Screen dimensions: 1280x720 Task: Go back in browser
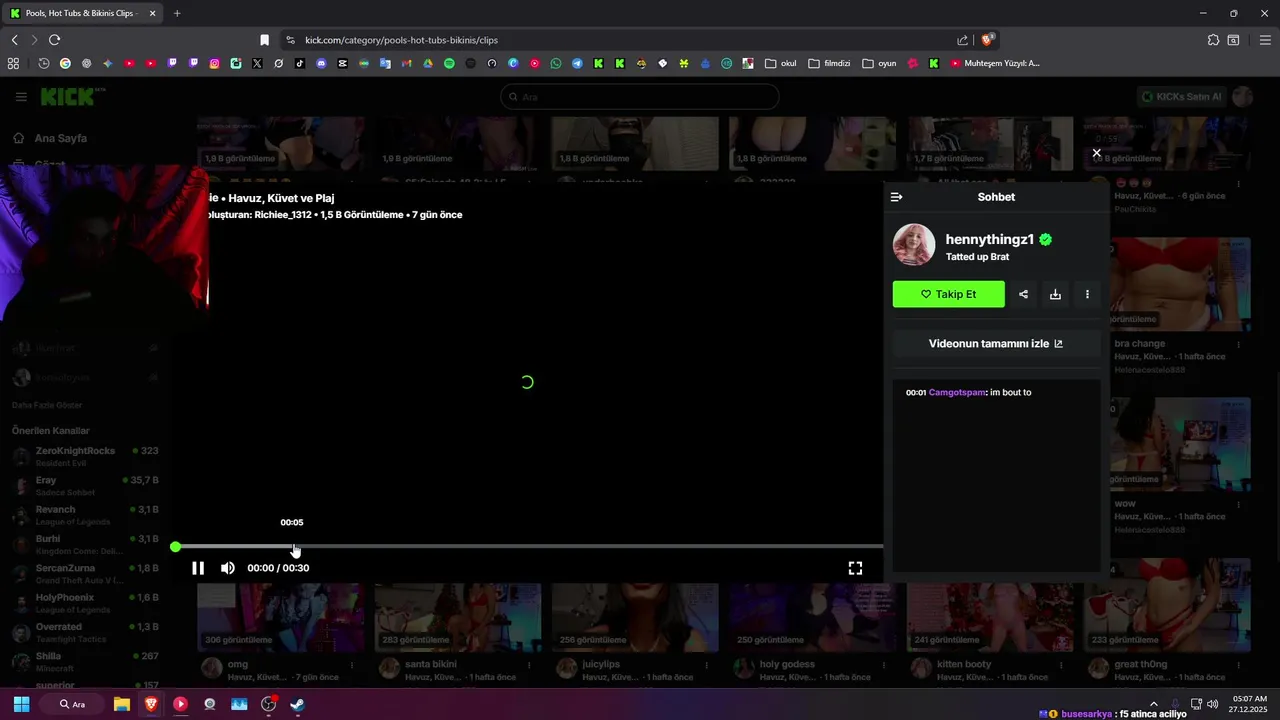point(14,40)
